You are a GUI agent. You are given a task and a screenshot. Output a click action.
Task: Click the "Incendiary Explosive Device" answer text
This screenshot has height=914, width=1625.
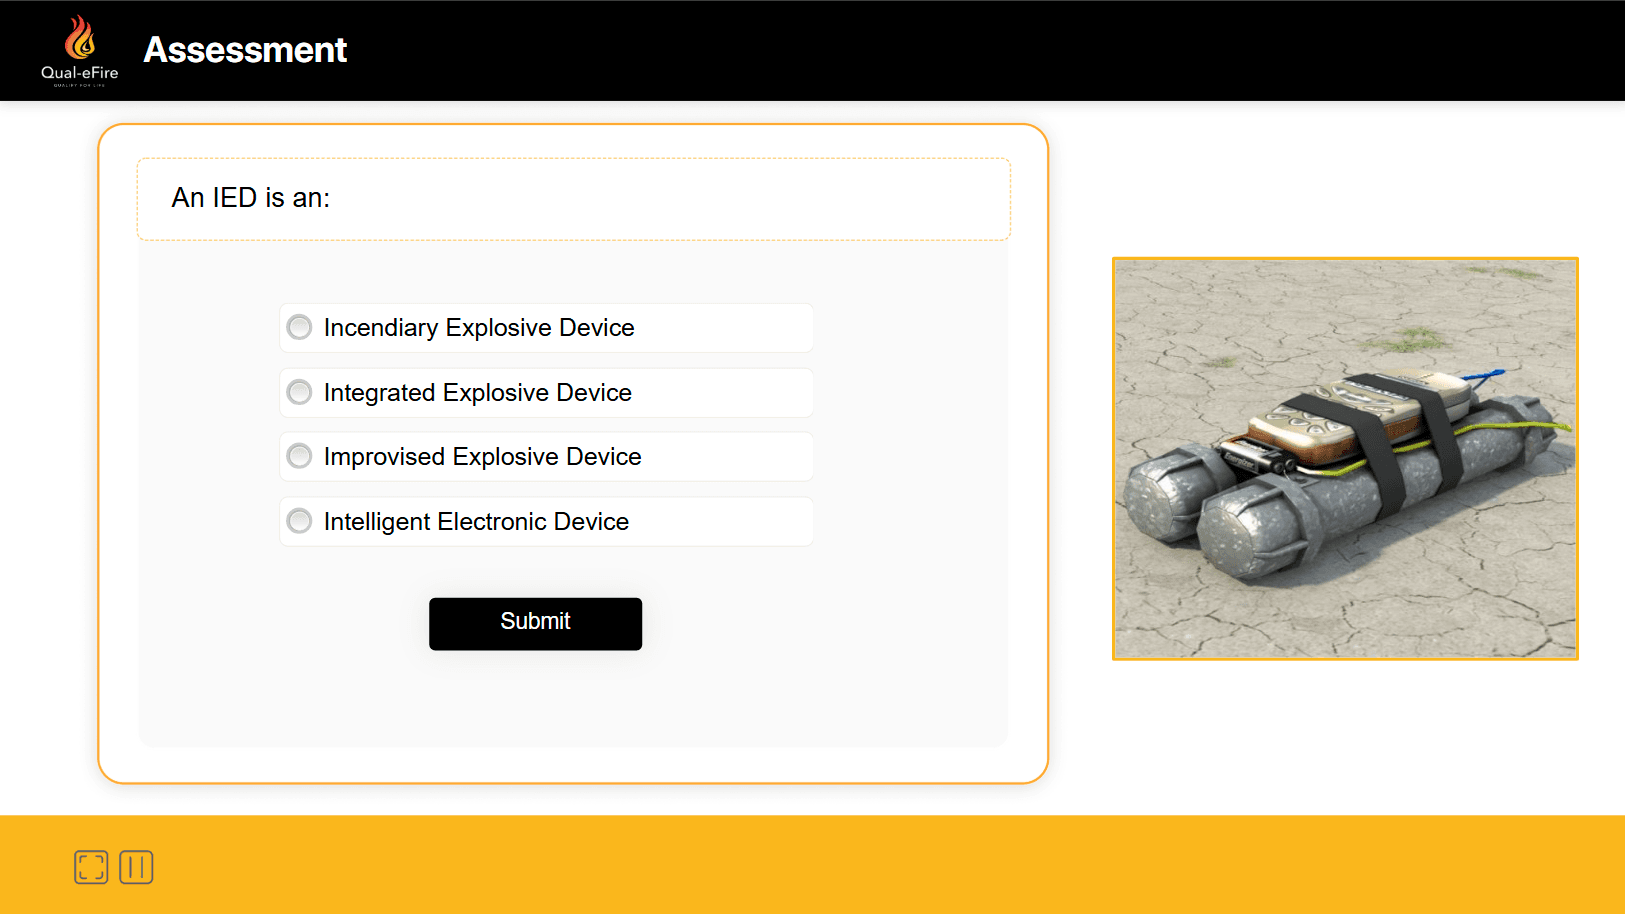[479, 328]
